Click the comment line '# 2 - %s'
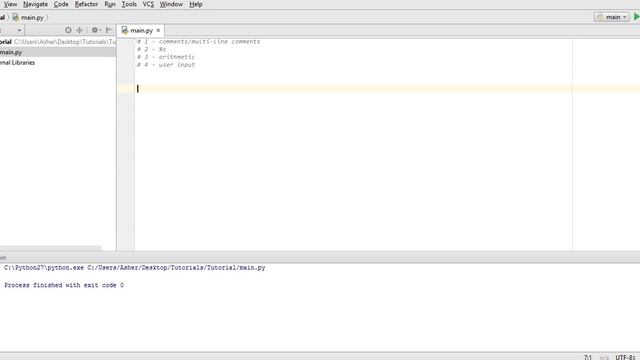 [x=151, y=49]
